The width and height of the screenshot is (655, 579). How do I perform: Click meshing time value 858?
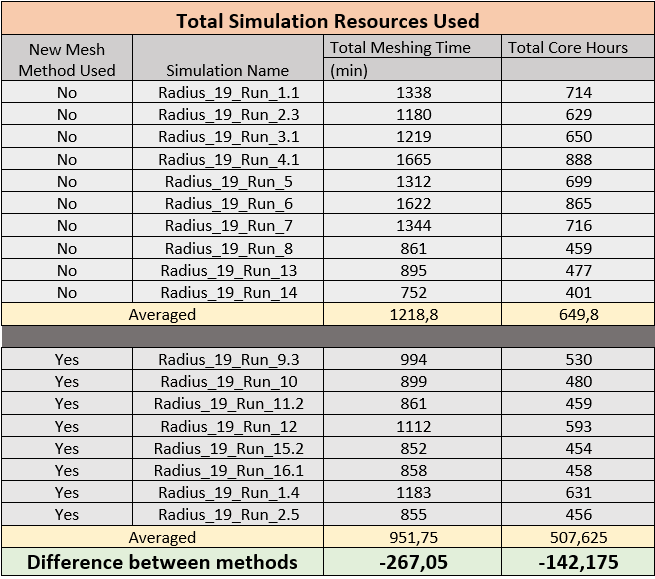pyautogui.click(x=414, y=470)
